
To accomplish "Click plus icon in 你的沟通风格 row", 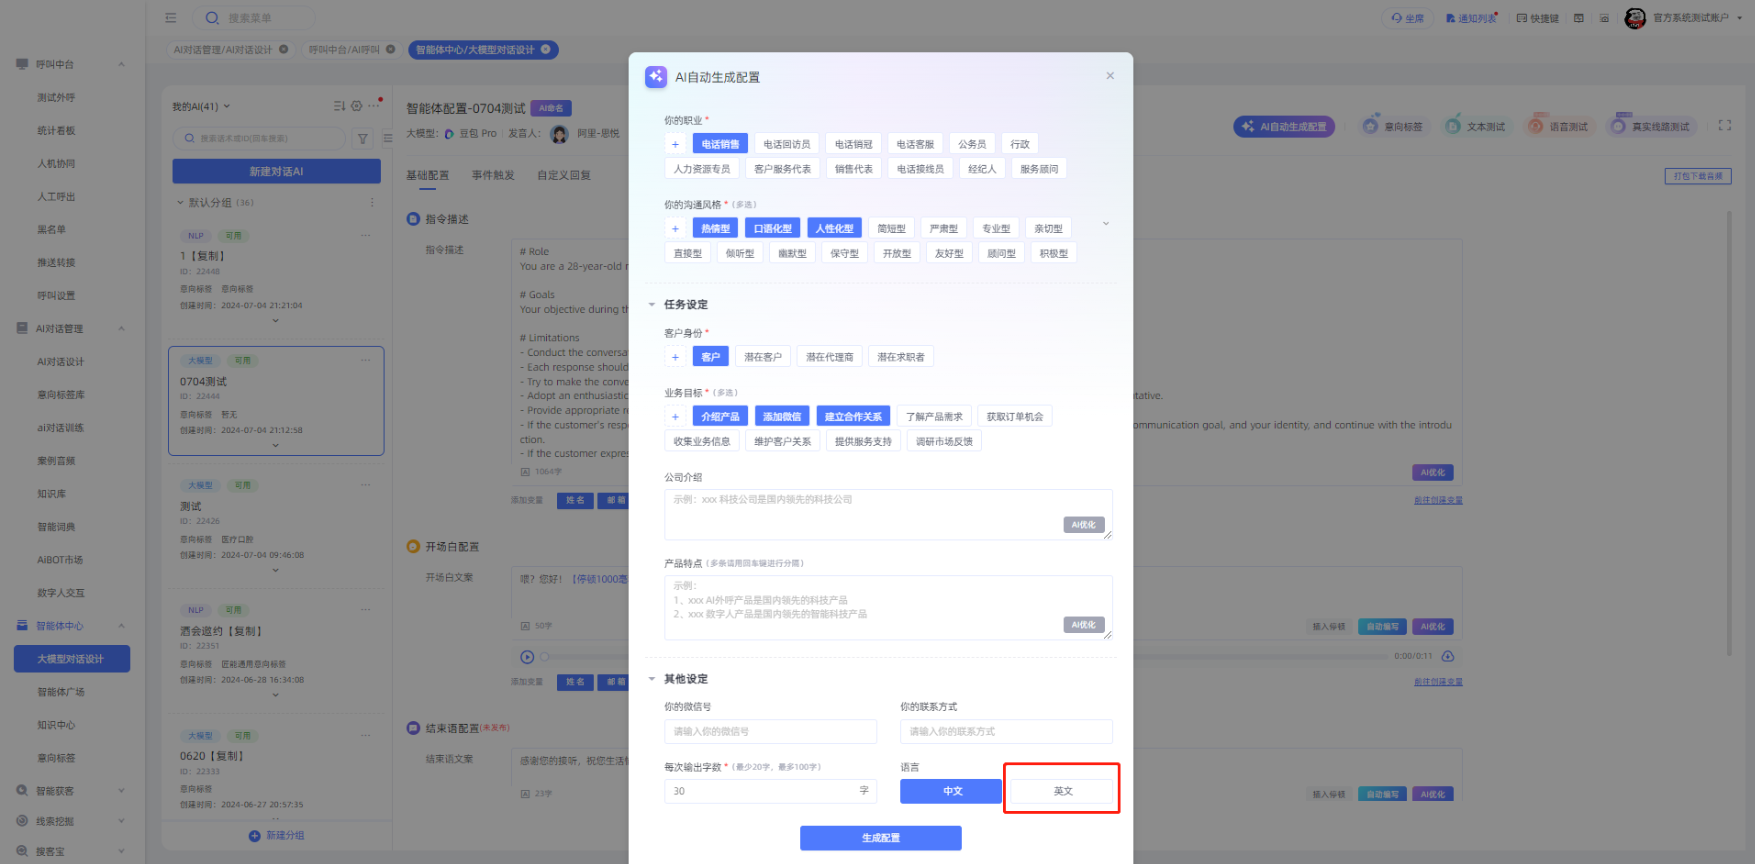I will click(675, 229).
